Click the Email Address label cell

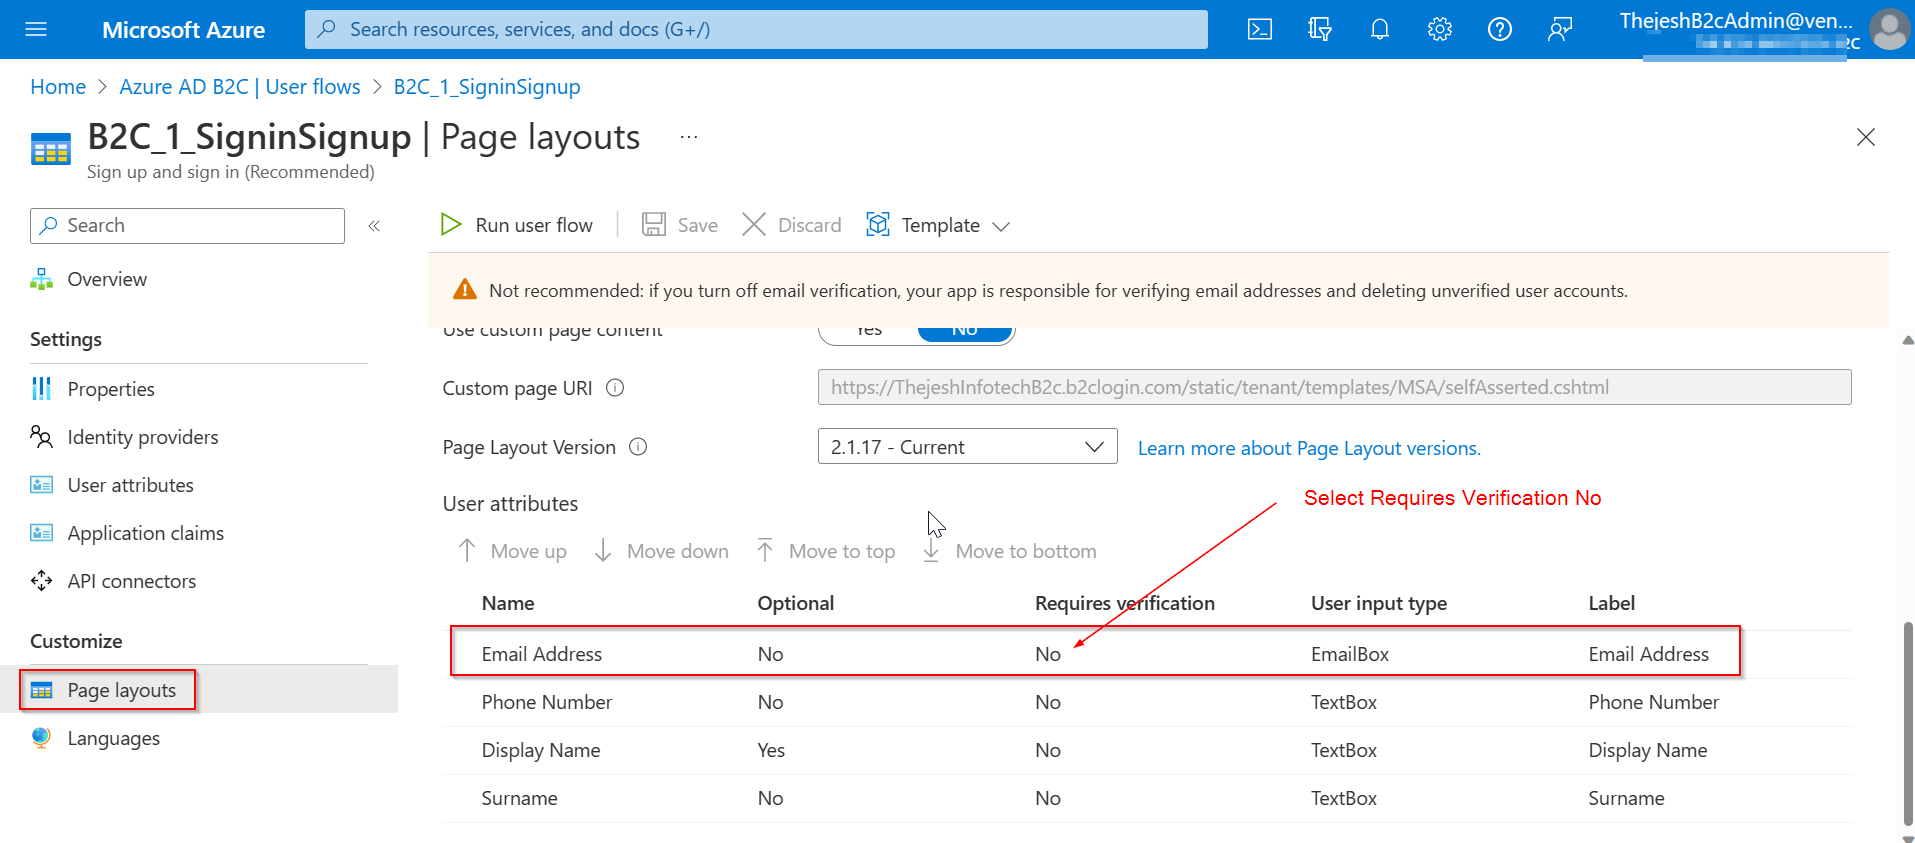(x=1649, y=654)
